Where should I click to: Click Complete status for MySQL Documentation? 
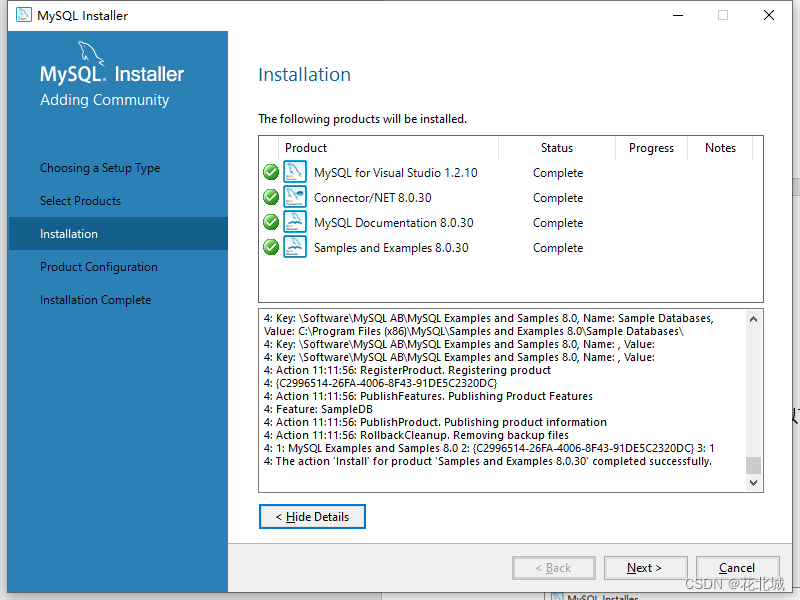pyautogui.click(x=558, y=223)
